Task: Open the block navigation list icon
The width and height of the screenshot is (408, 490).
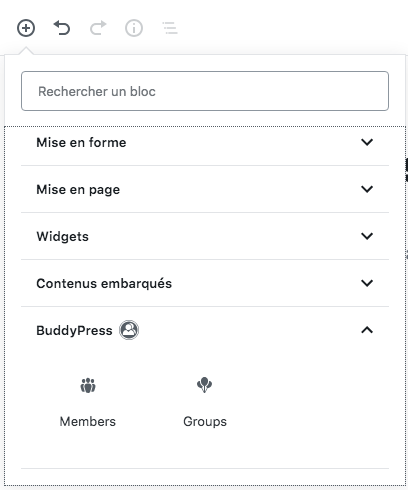Action: pyautogui.click(x=170, y=28)
